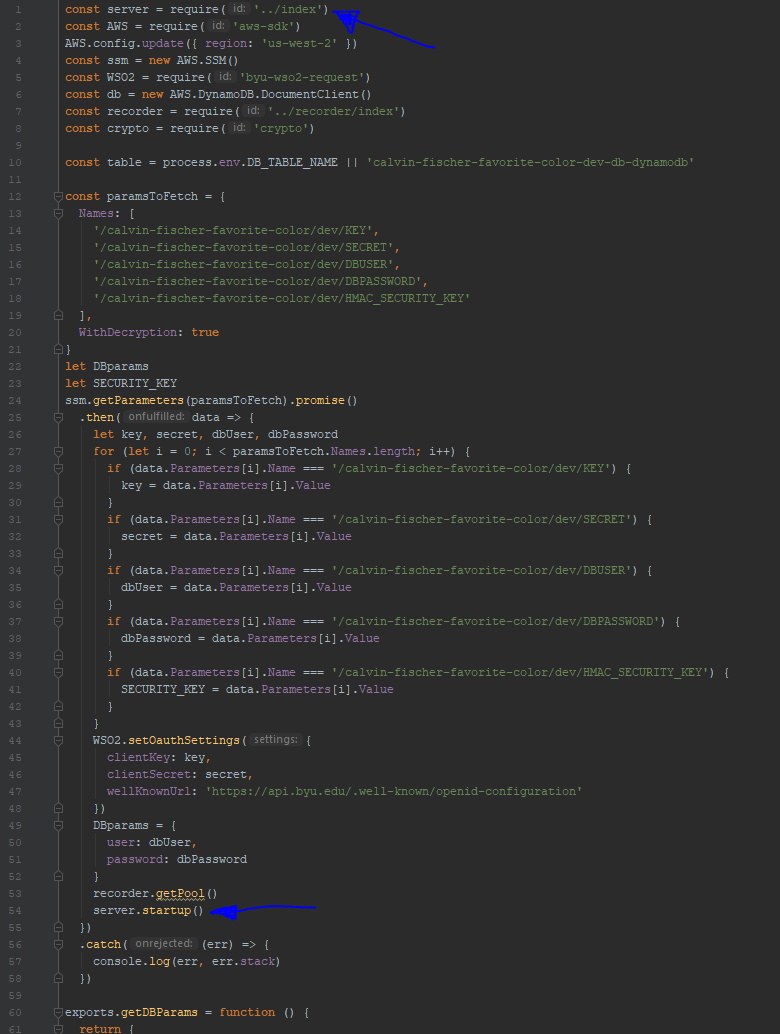Collapse the for loop fold on line 27

pyautogui.click(x=58, y=452)
